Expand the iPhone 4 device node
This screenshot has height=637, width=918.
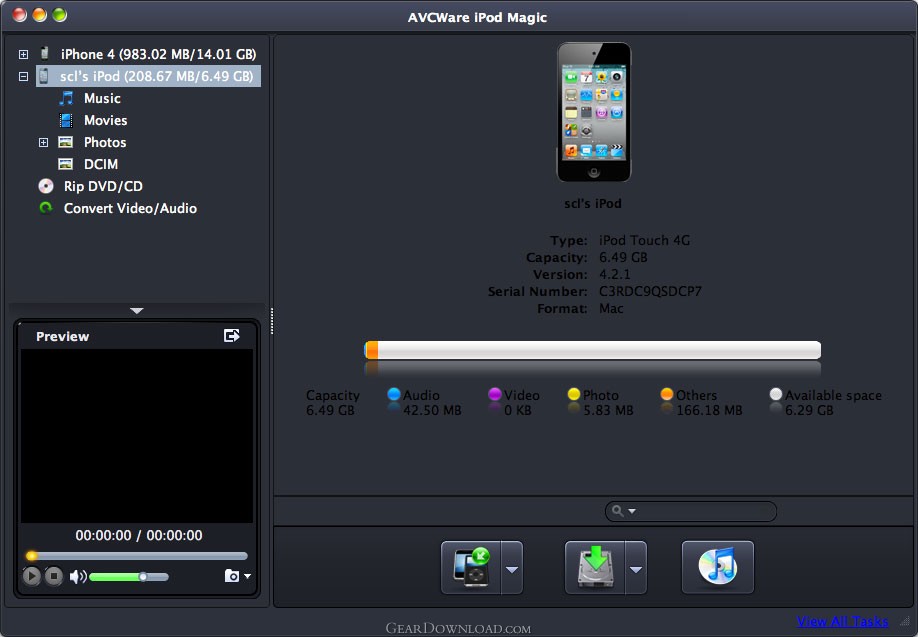[x=23, y=54]
